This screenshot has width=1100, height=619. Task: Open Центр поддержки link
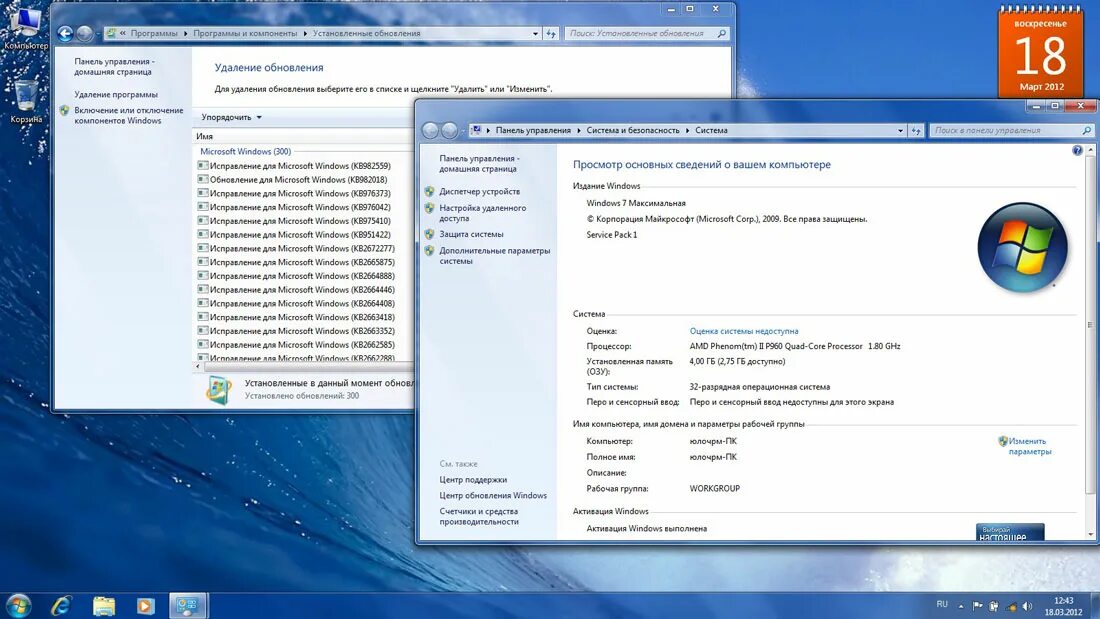(473, 480)
